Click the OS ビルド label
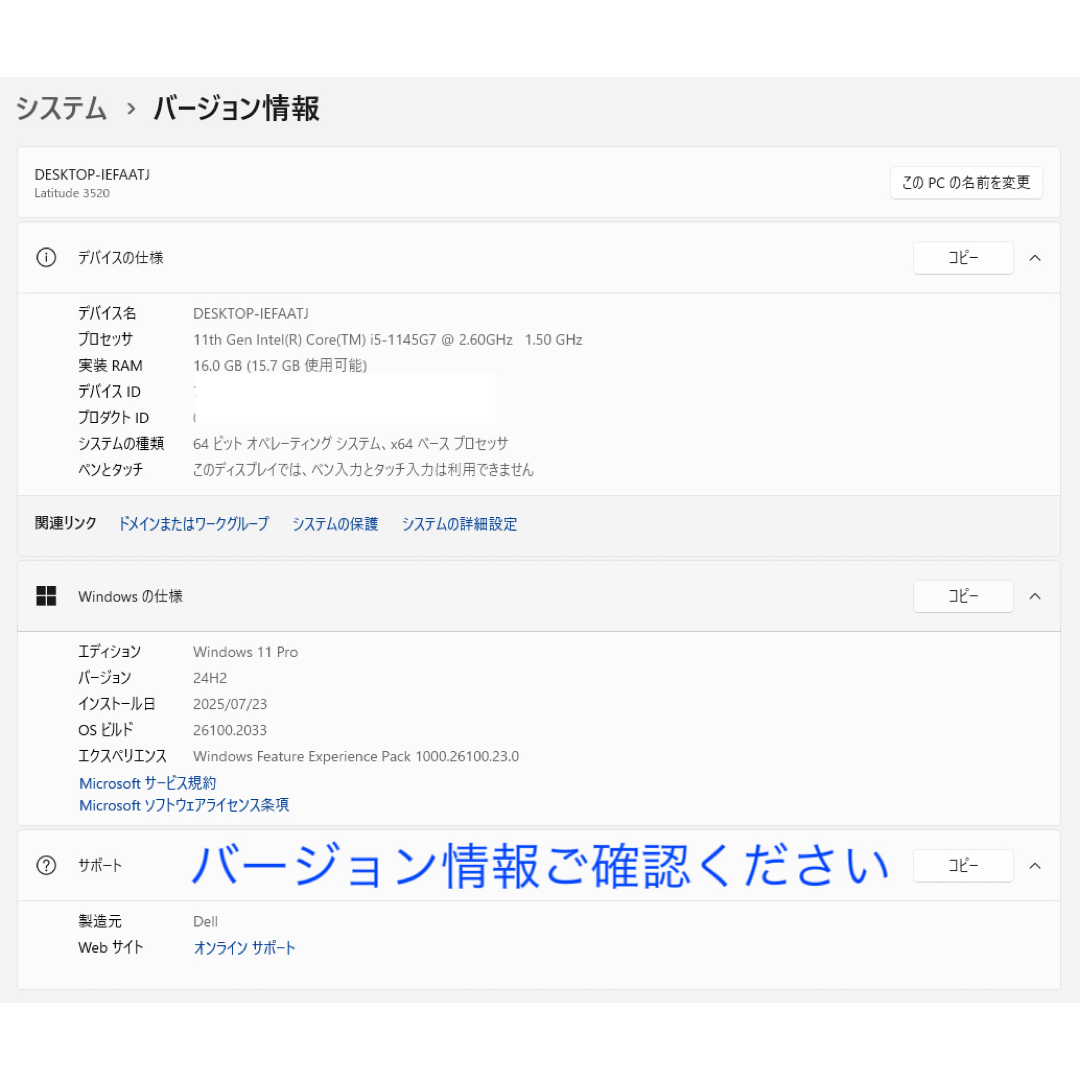The image size is (1080, 1080). tap(105, 729)
